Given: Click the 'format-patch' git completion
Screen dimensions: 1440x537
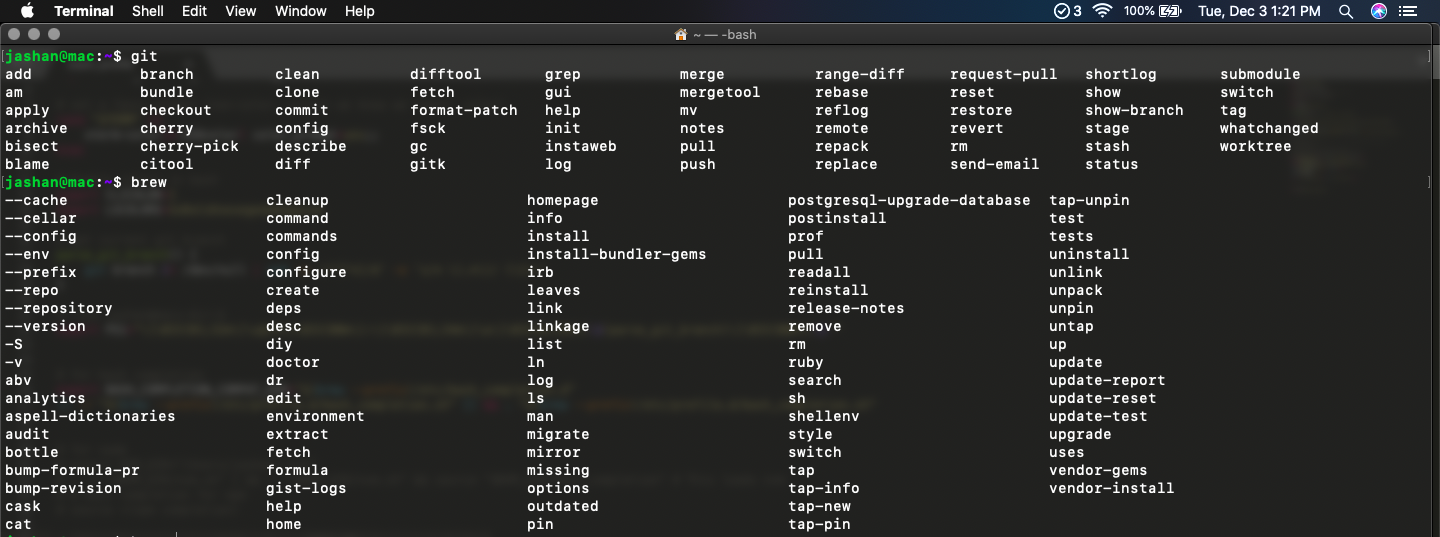Looking at the screenshot, I should point(464,110).
